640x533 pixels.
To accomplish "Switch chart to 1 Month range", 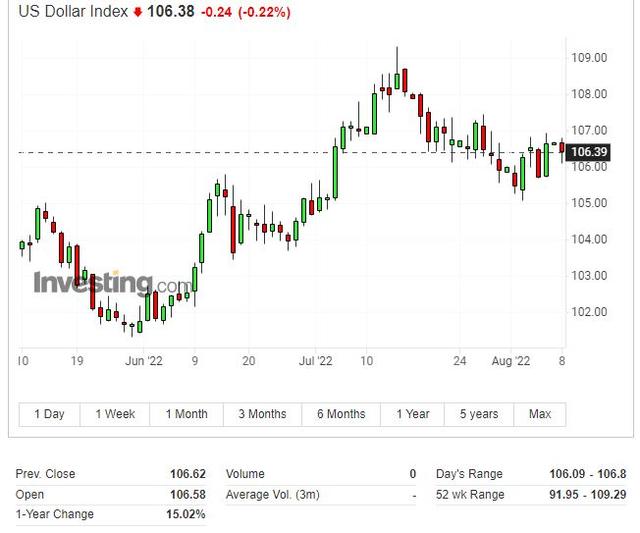I will (x=187, y=414).
